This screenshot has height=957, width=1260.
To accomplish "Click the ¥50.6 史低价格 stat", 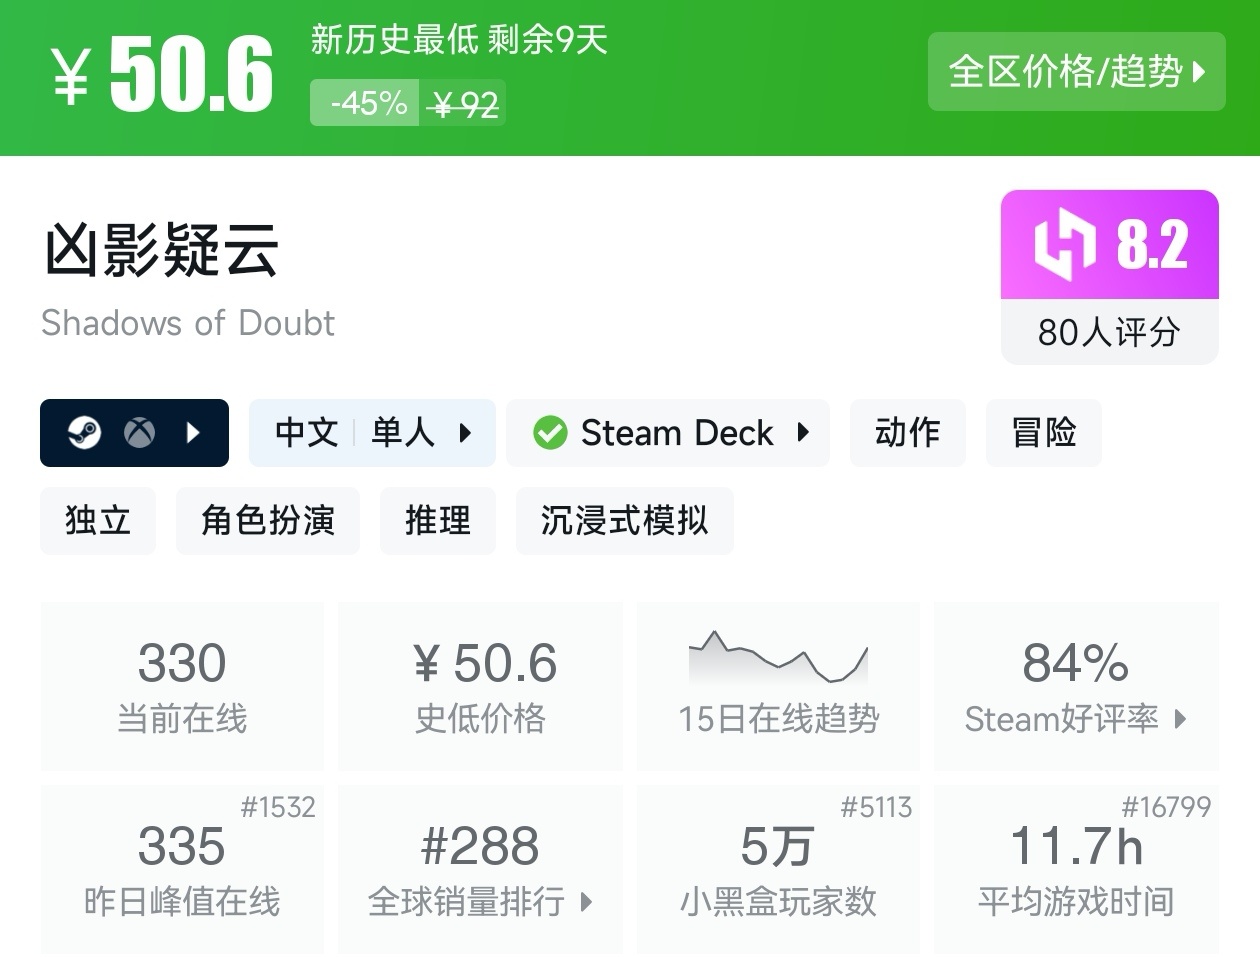I will tap(480, 686).
